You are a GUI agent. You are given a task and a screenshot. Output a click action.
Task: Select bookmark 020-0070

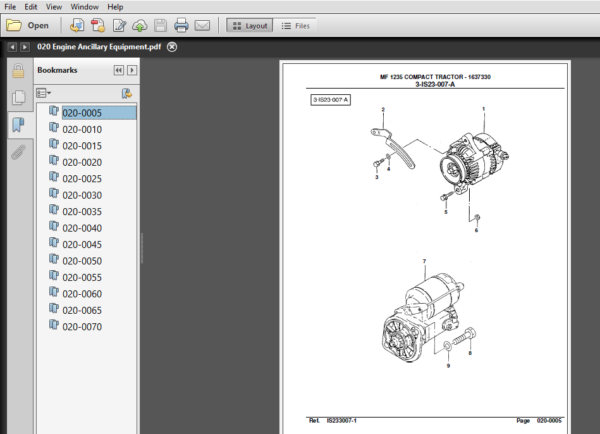tap(82, 327)
